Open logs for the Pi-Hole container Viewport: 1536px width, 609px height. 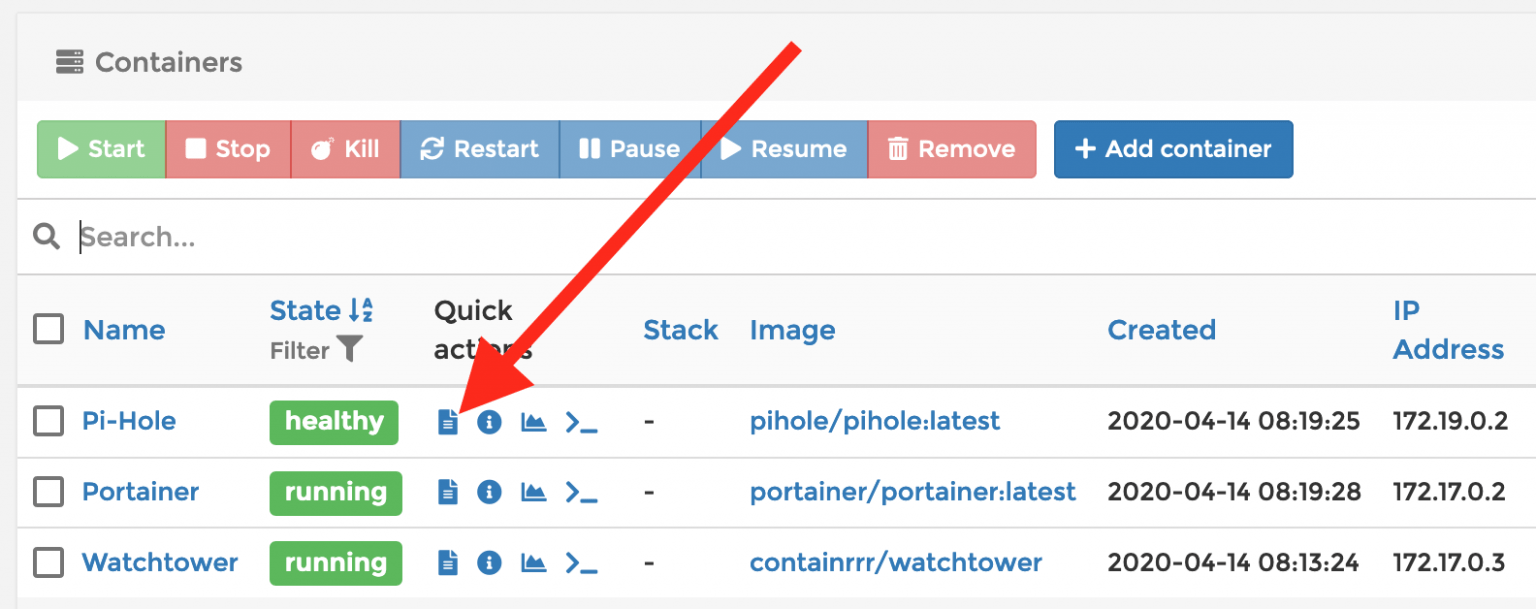pyautogui.click(x=447, y=422)
